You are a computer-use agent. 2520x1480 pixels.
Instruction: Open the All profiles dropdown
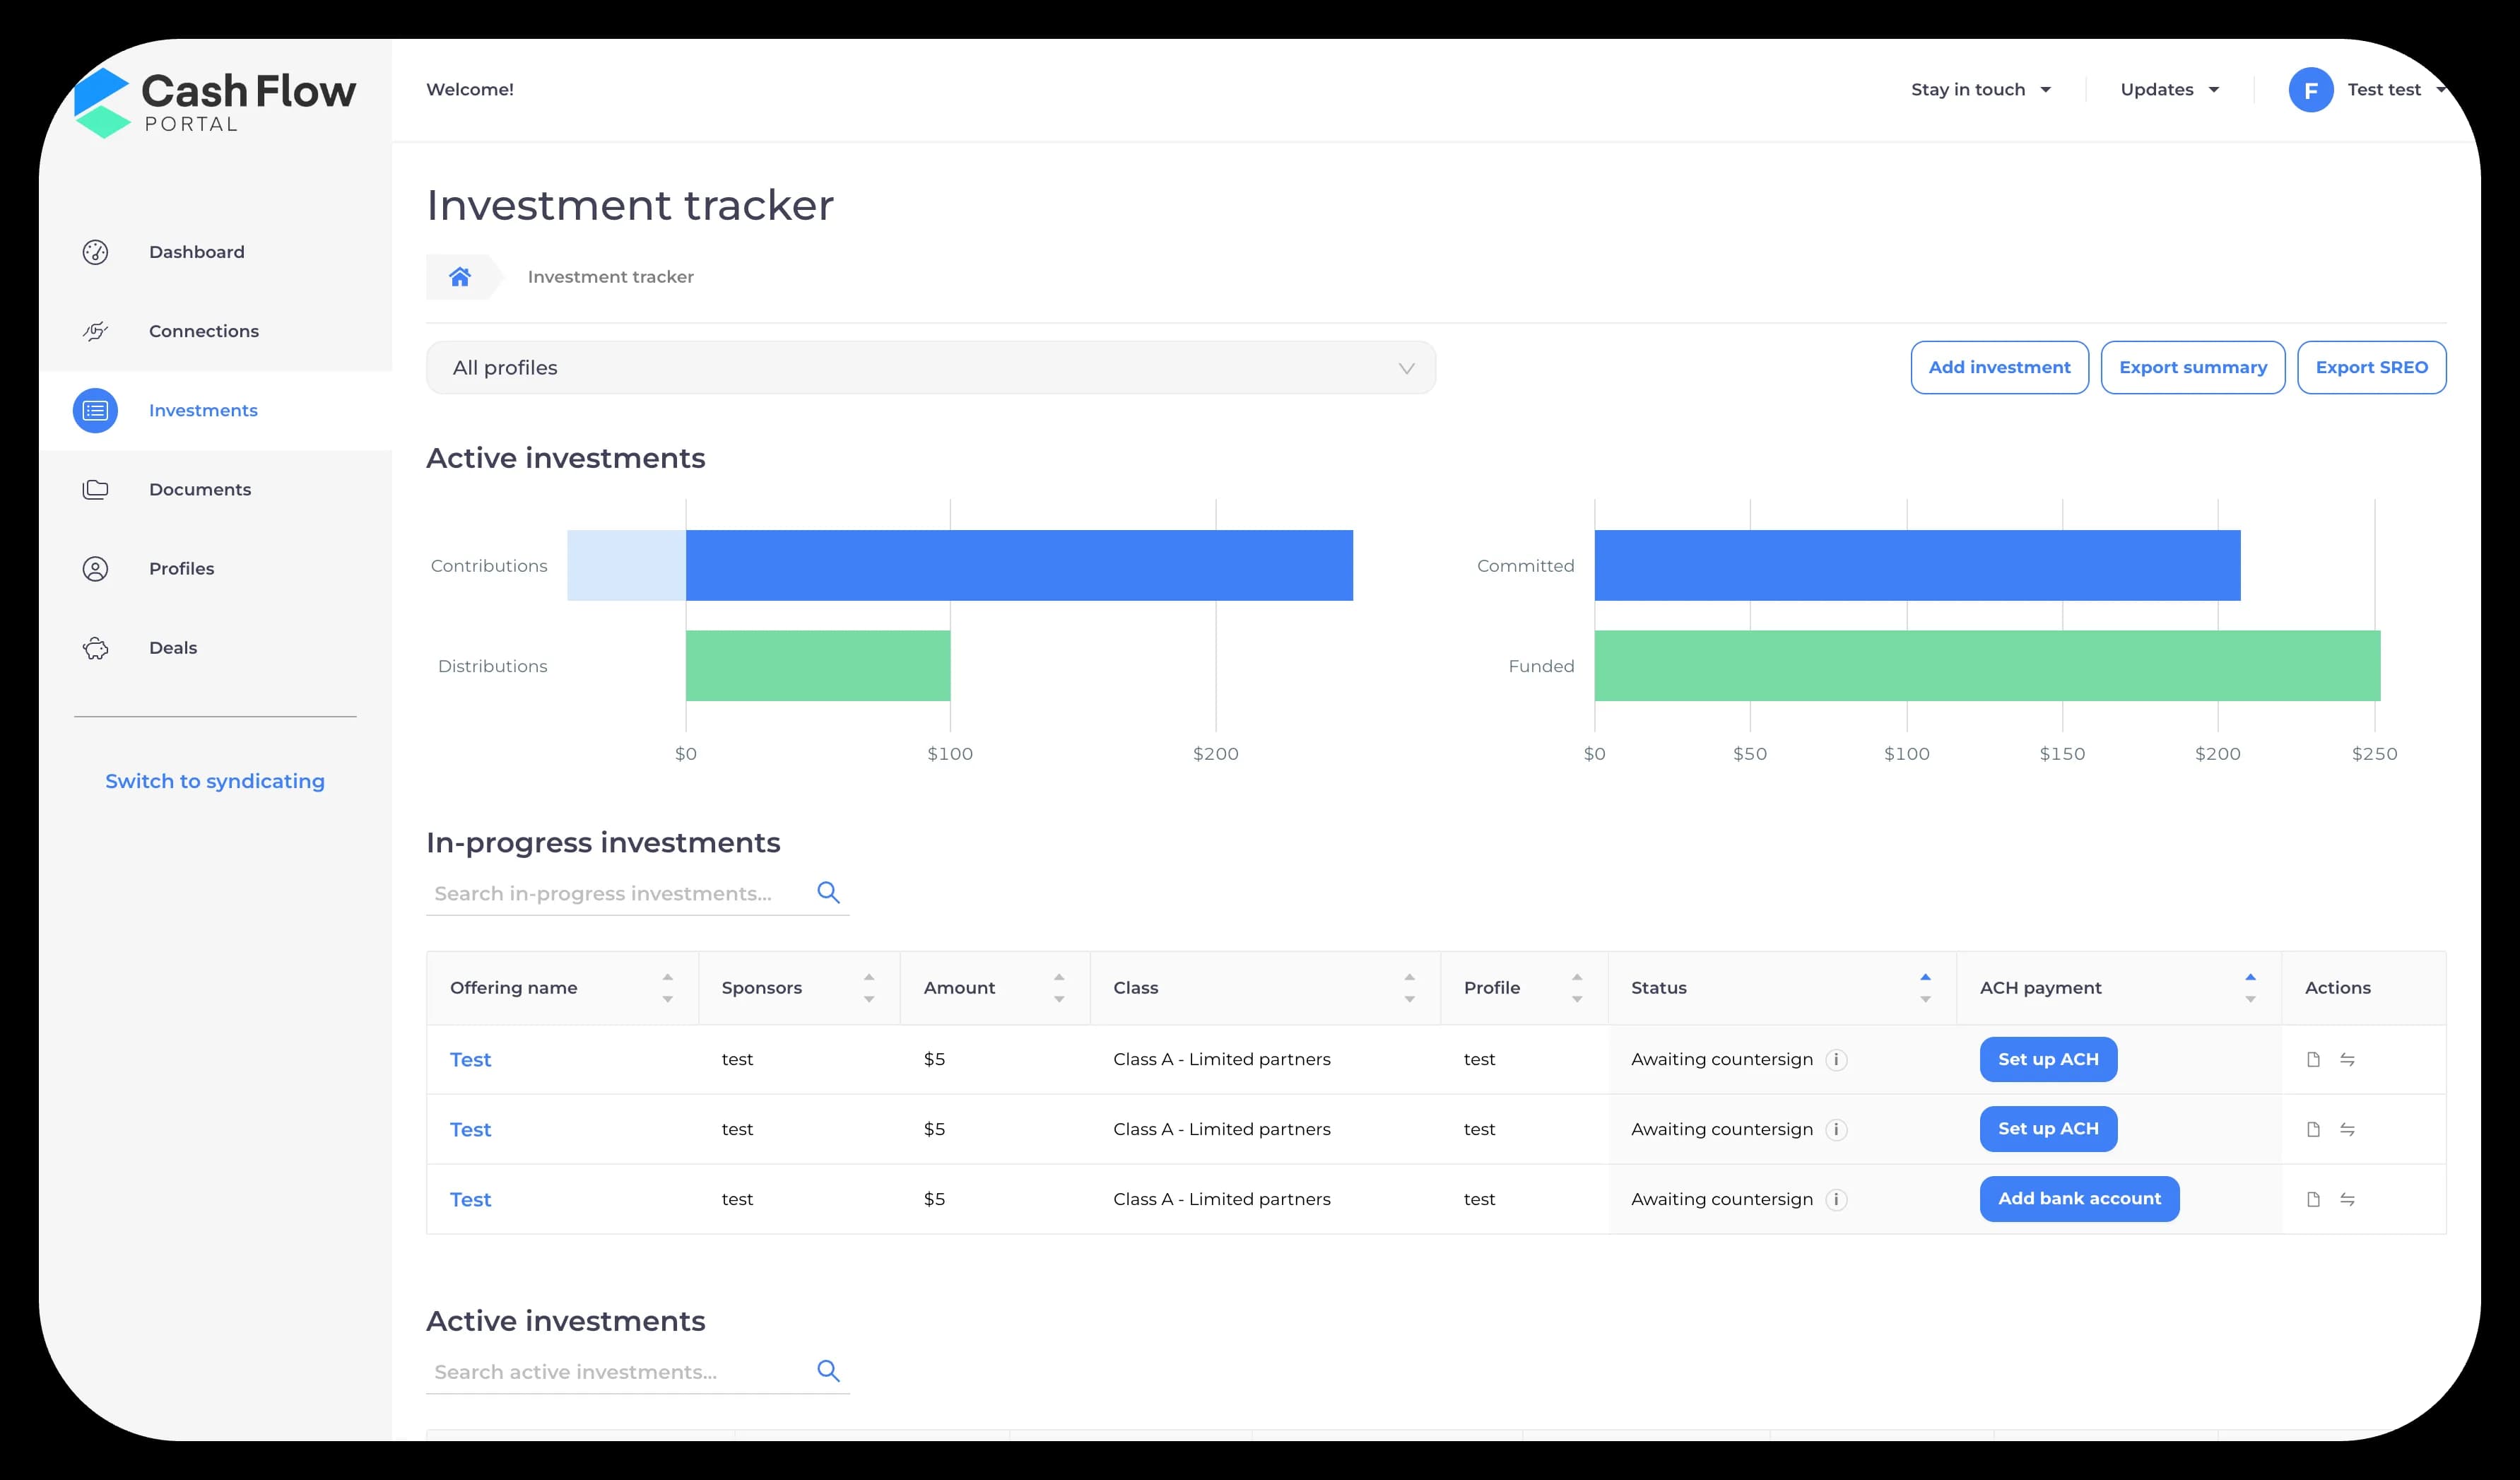click(930, 368)
